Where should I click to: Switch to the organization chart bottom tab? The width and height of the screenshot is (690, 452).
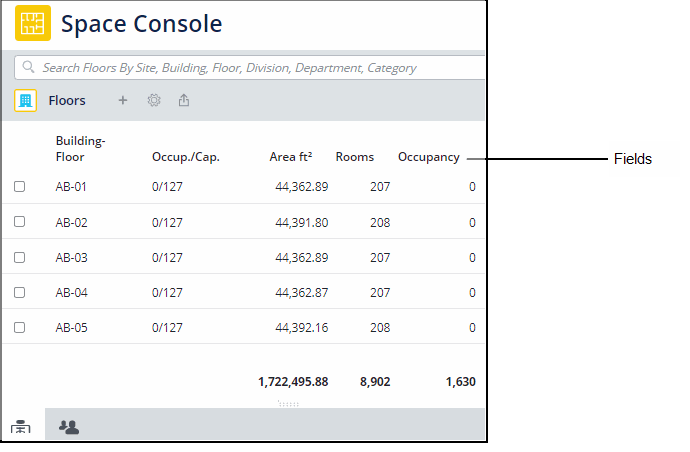21,427
